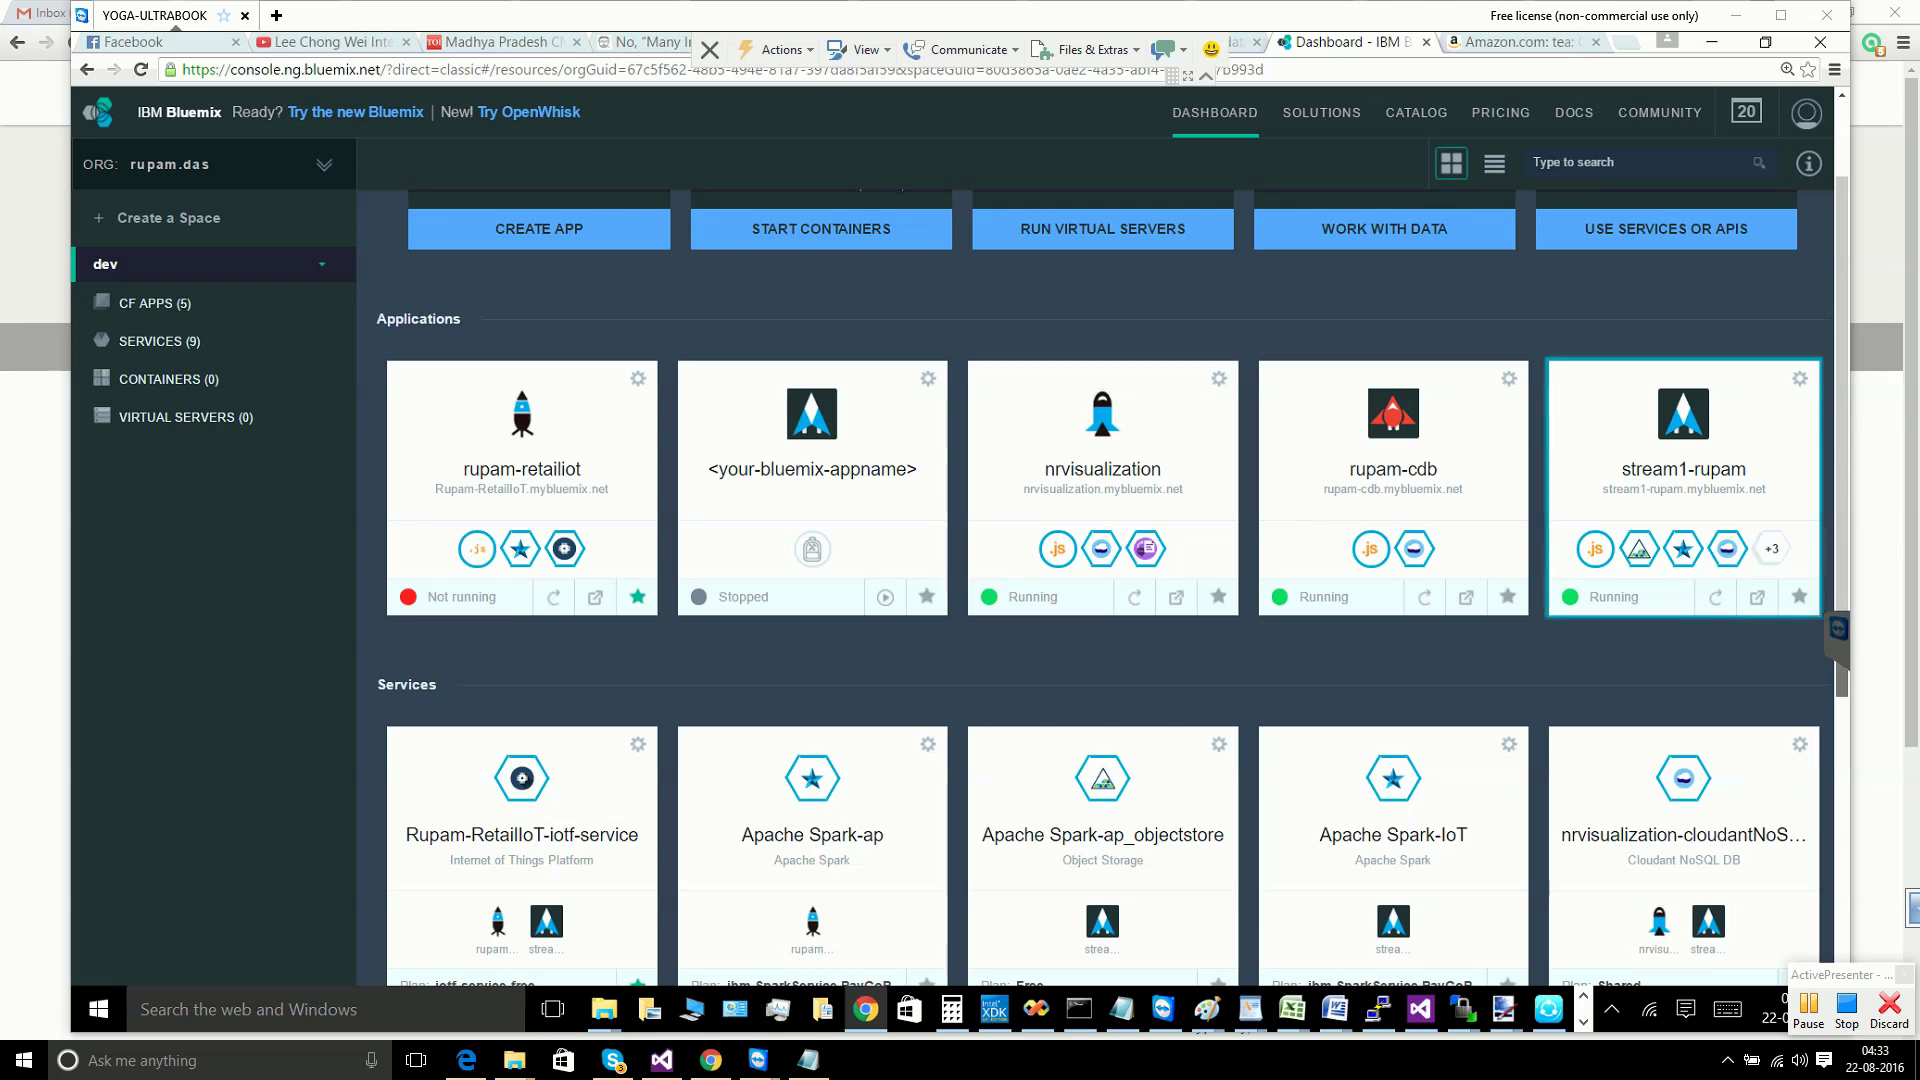The image size is (1920, 1080).
Task: Start the stopped <your-bluemix-appname> app
Action: click(x=885, y=597)
